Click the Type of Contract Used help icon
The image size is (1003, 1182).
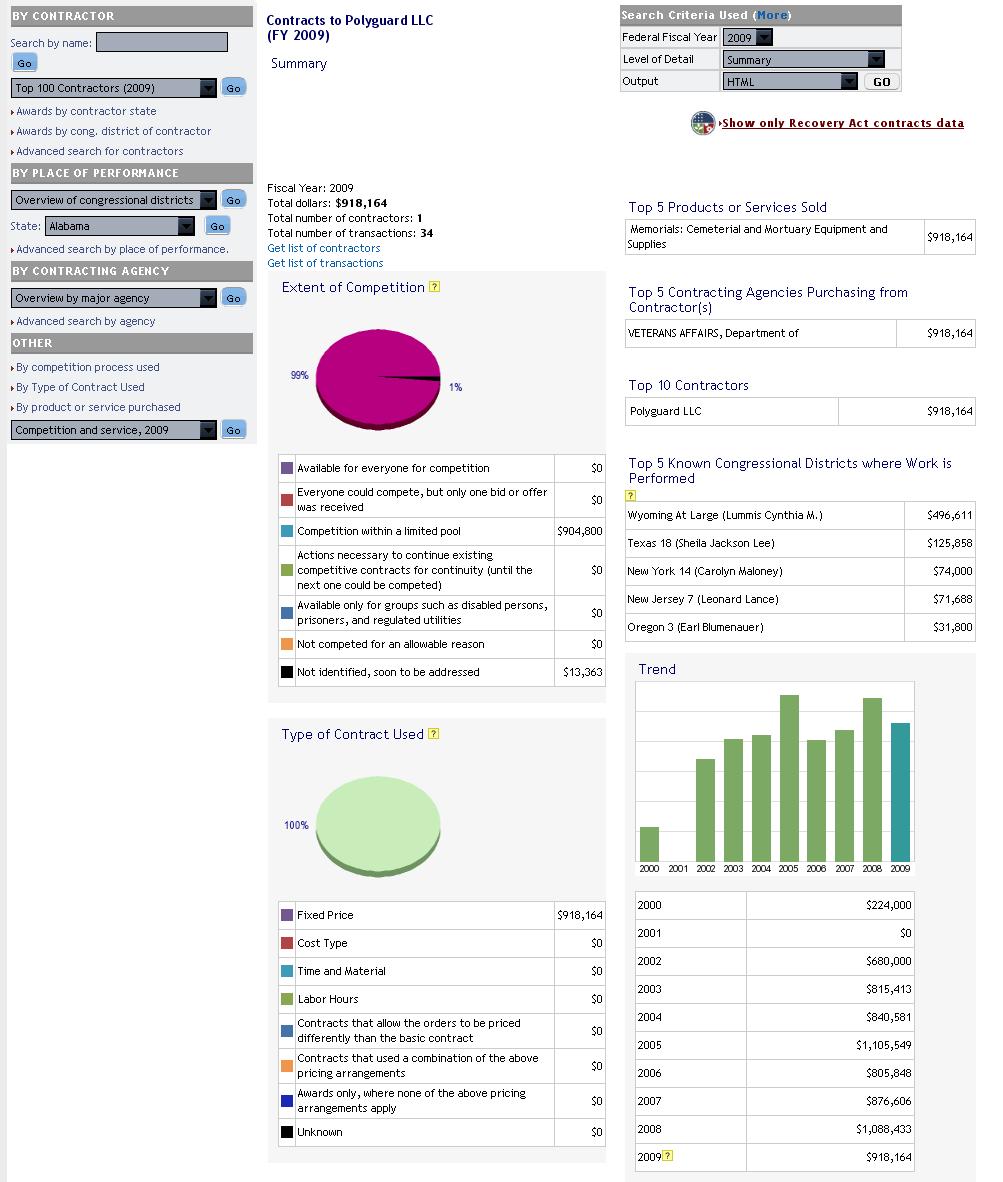point(433,733)
